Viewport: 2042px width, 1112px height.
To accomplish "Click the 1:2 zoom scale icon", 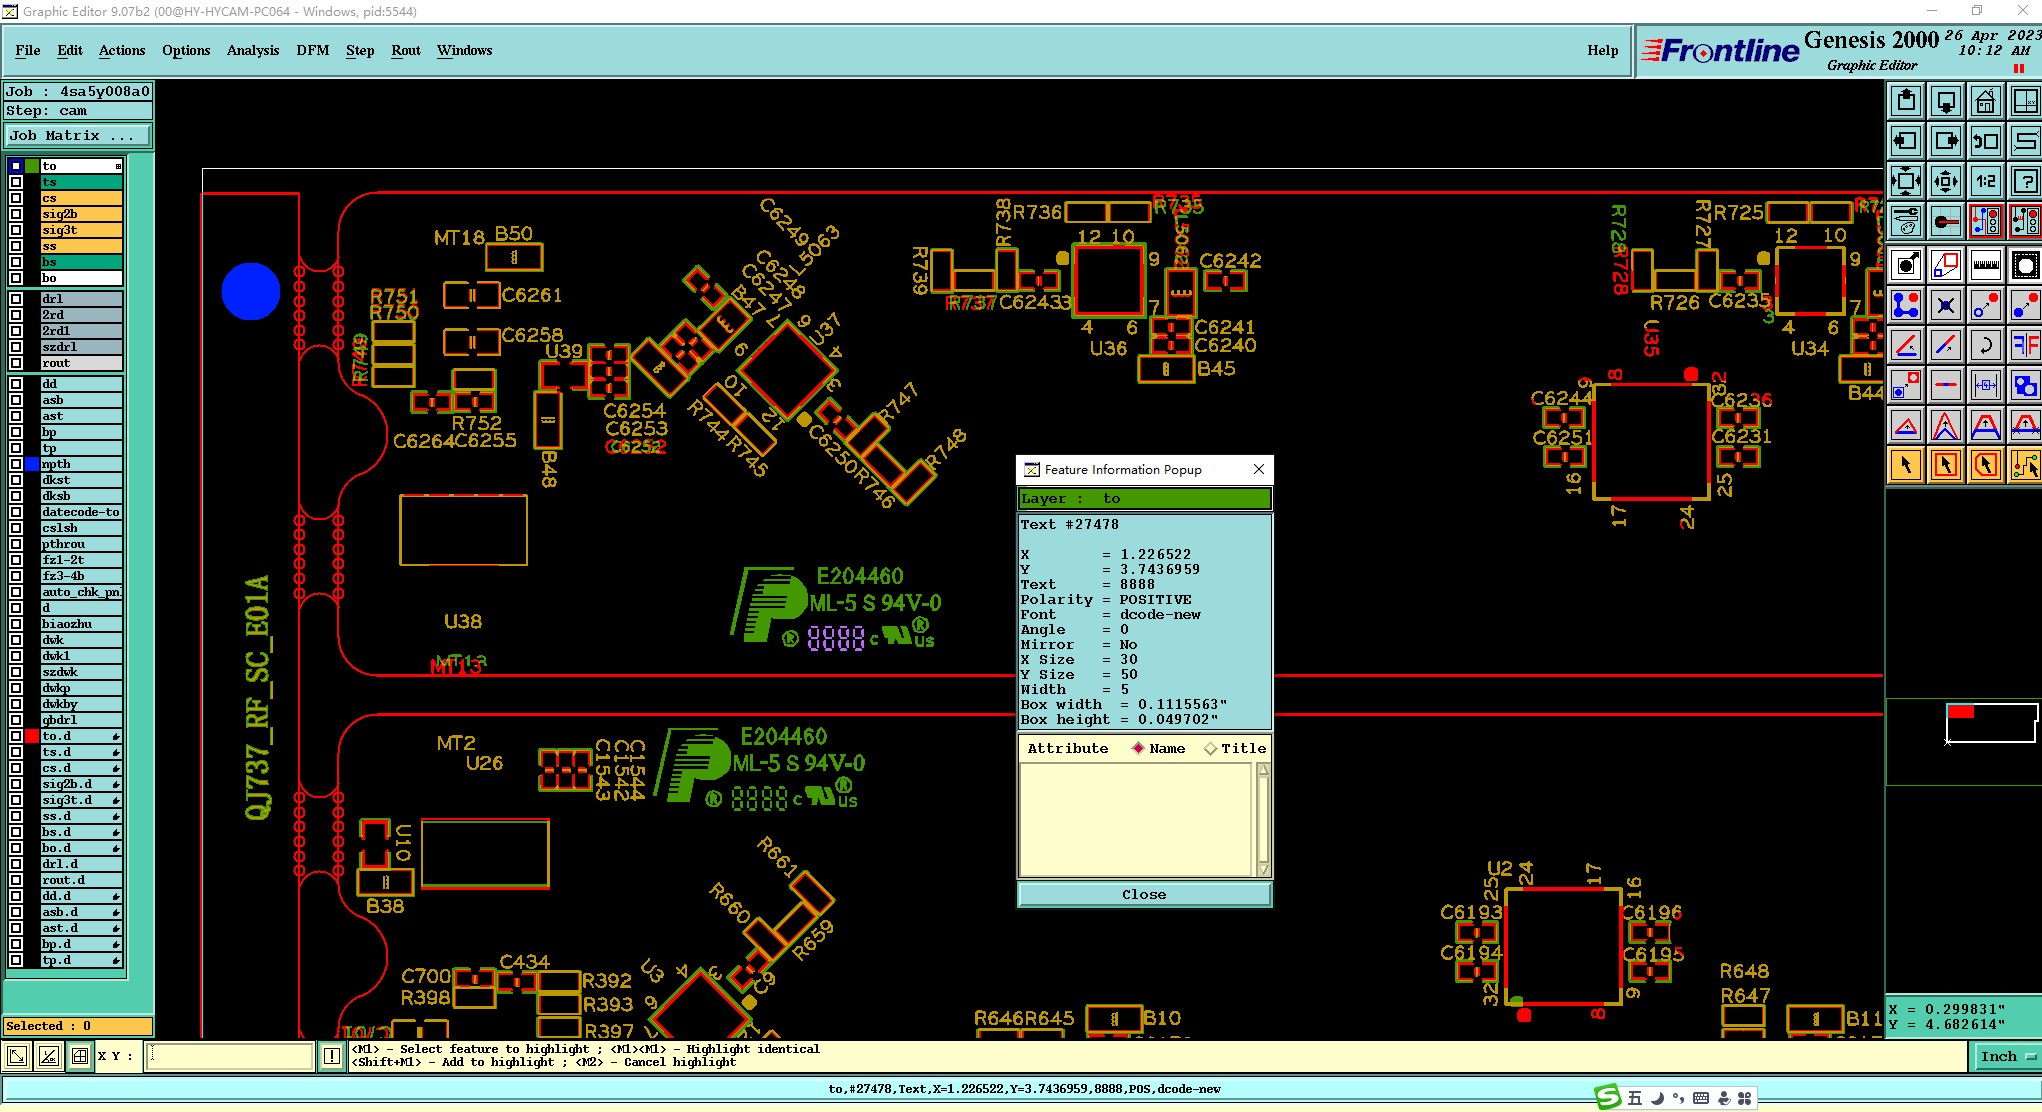I will [x=1985, y=181].
